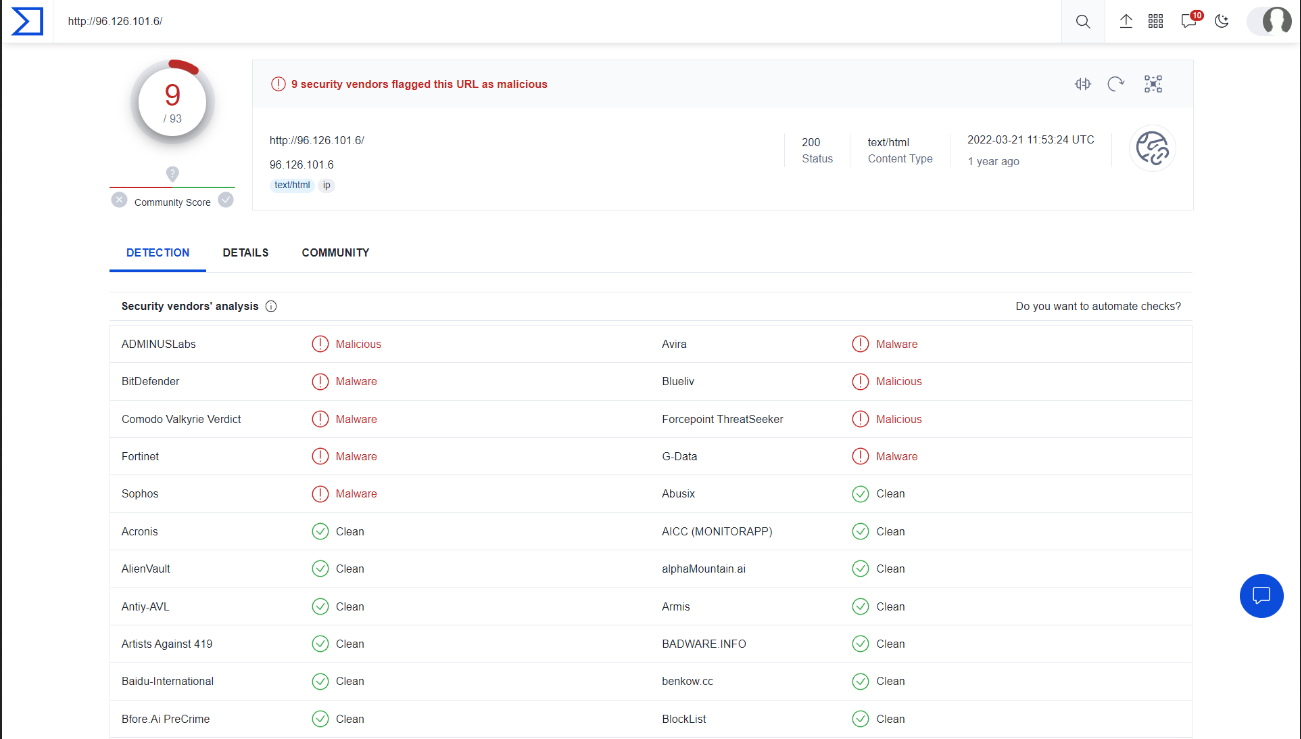Click BlockList clean checkmark icon
This screenshot has height=739, width=1301.
tap(860, 719)
